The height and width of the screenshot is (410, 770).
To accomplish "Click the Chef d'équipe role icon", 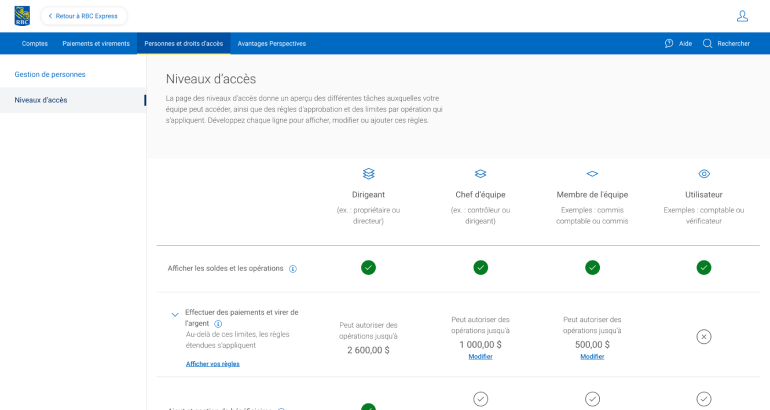I will coord(480,174).
